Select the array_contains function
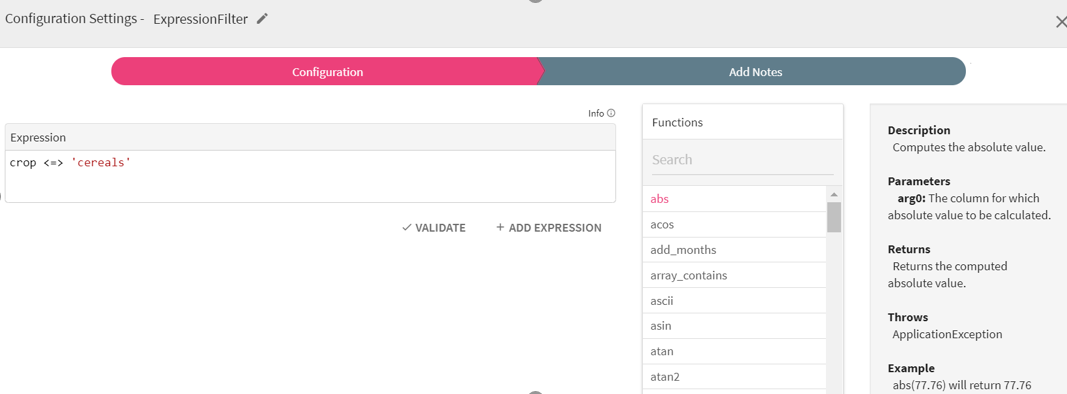The image size is (1067, 394). coord(735,276)
